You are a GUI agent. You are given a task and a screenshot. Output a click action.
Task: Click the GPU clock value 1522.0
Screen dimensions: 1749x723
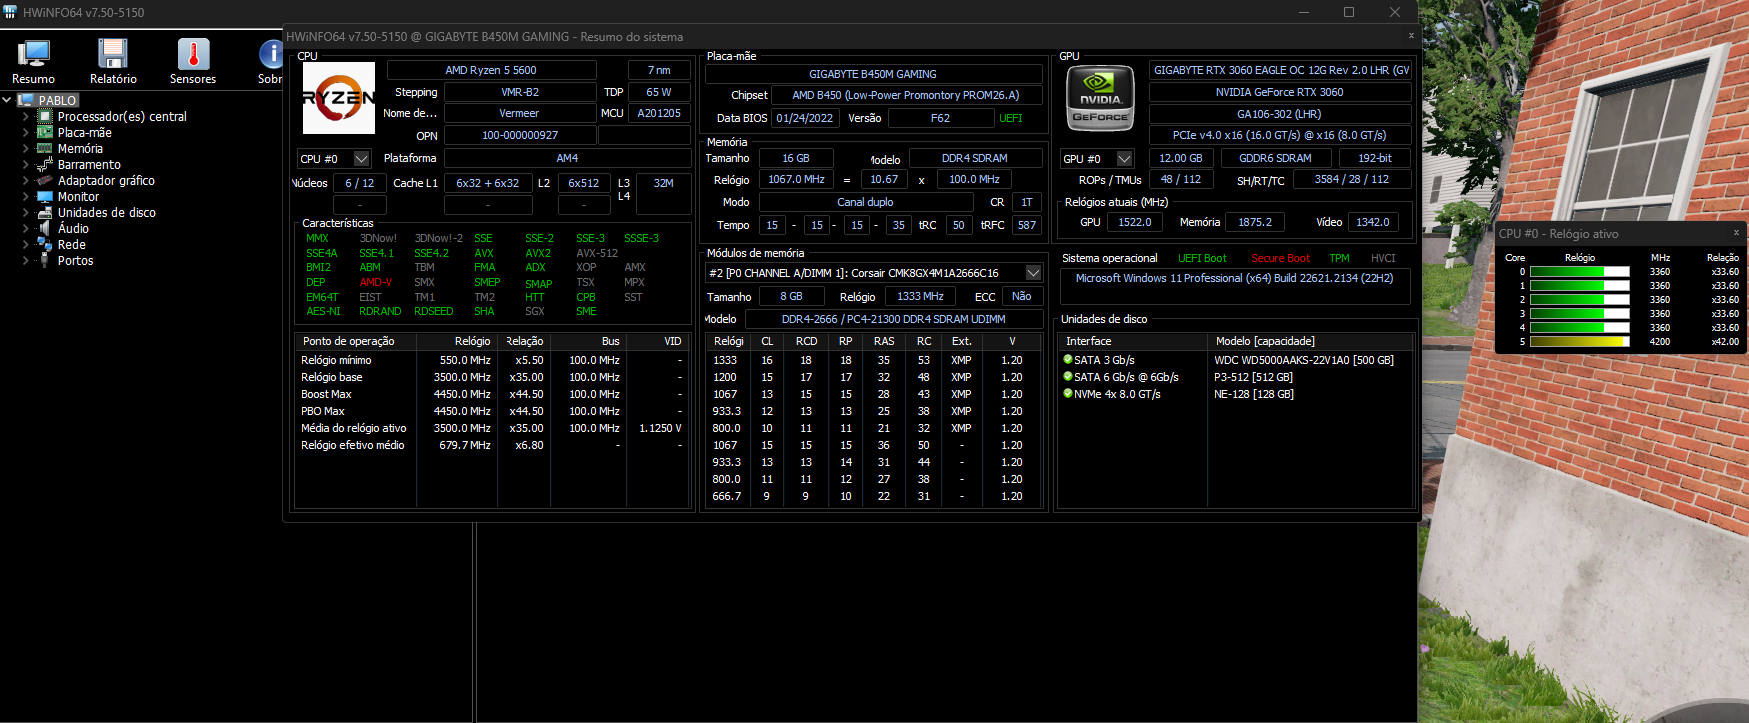point(1134,222)
